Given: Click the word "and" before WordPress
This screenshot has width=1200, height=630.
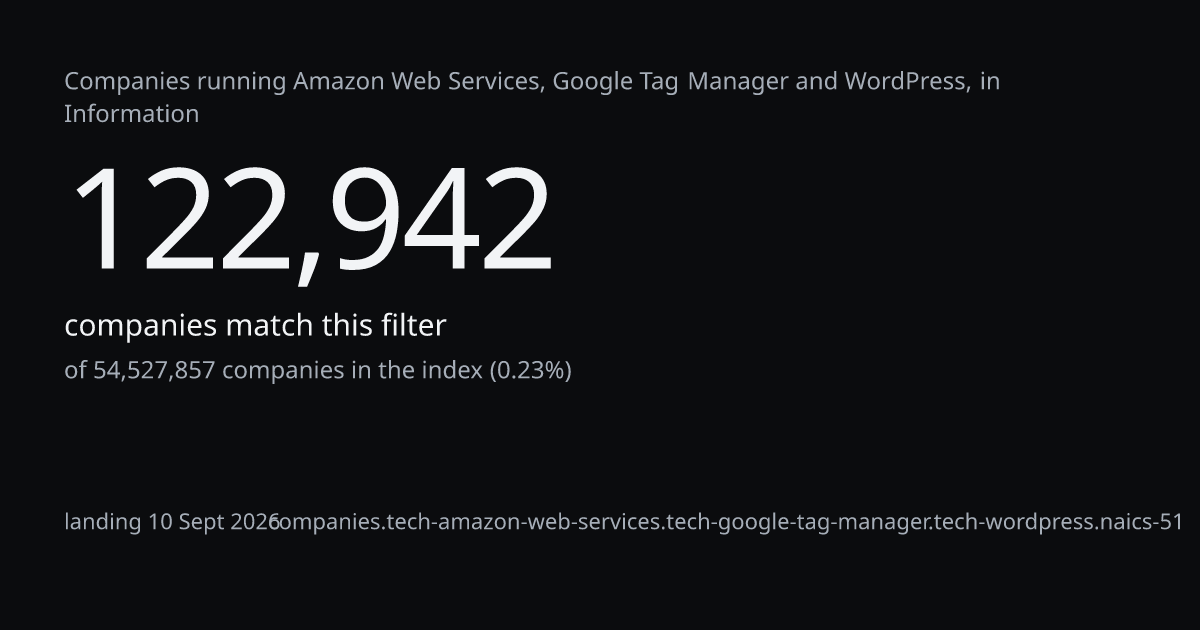Looking at the screenshot, I should pos(816,81).
